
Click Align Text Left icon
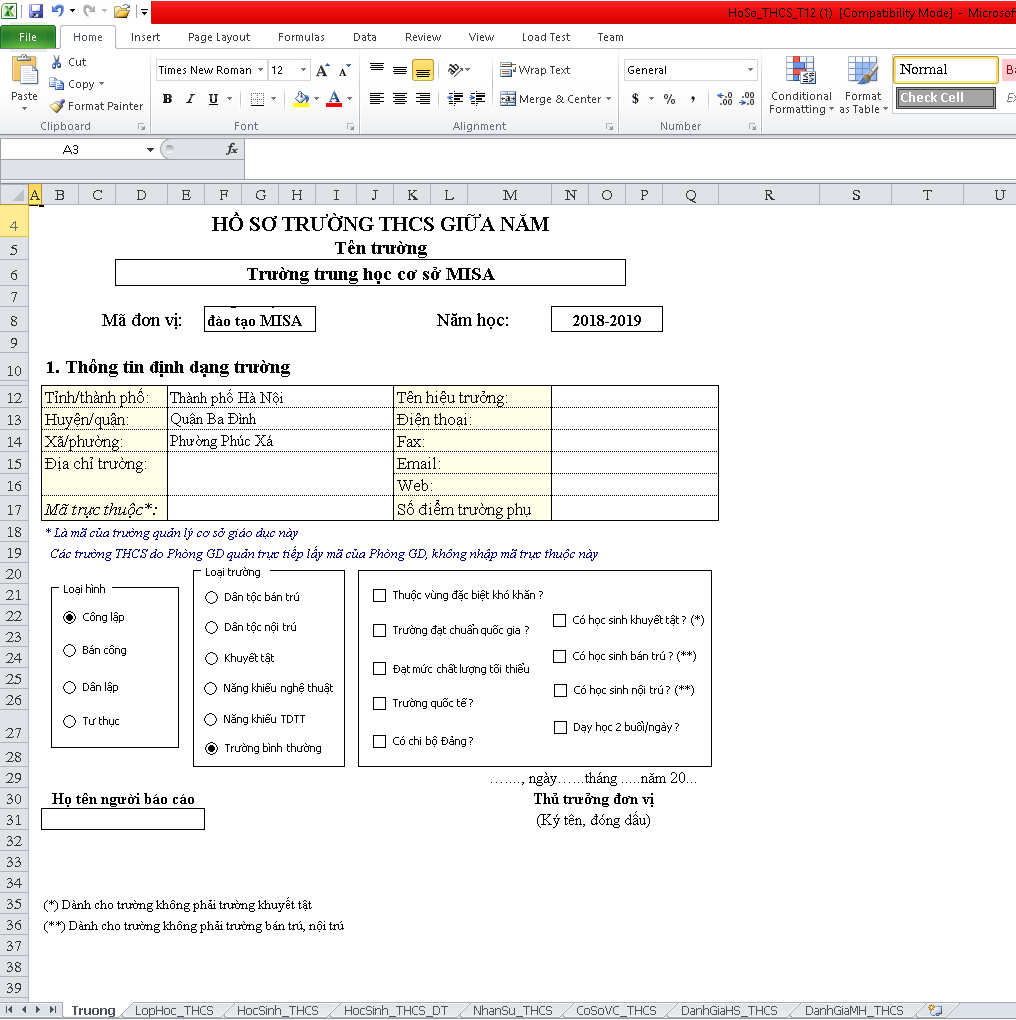pyautogui.click(x=377, y=99)
